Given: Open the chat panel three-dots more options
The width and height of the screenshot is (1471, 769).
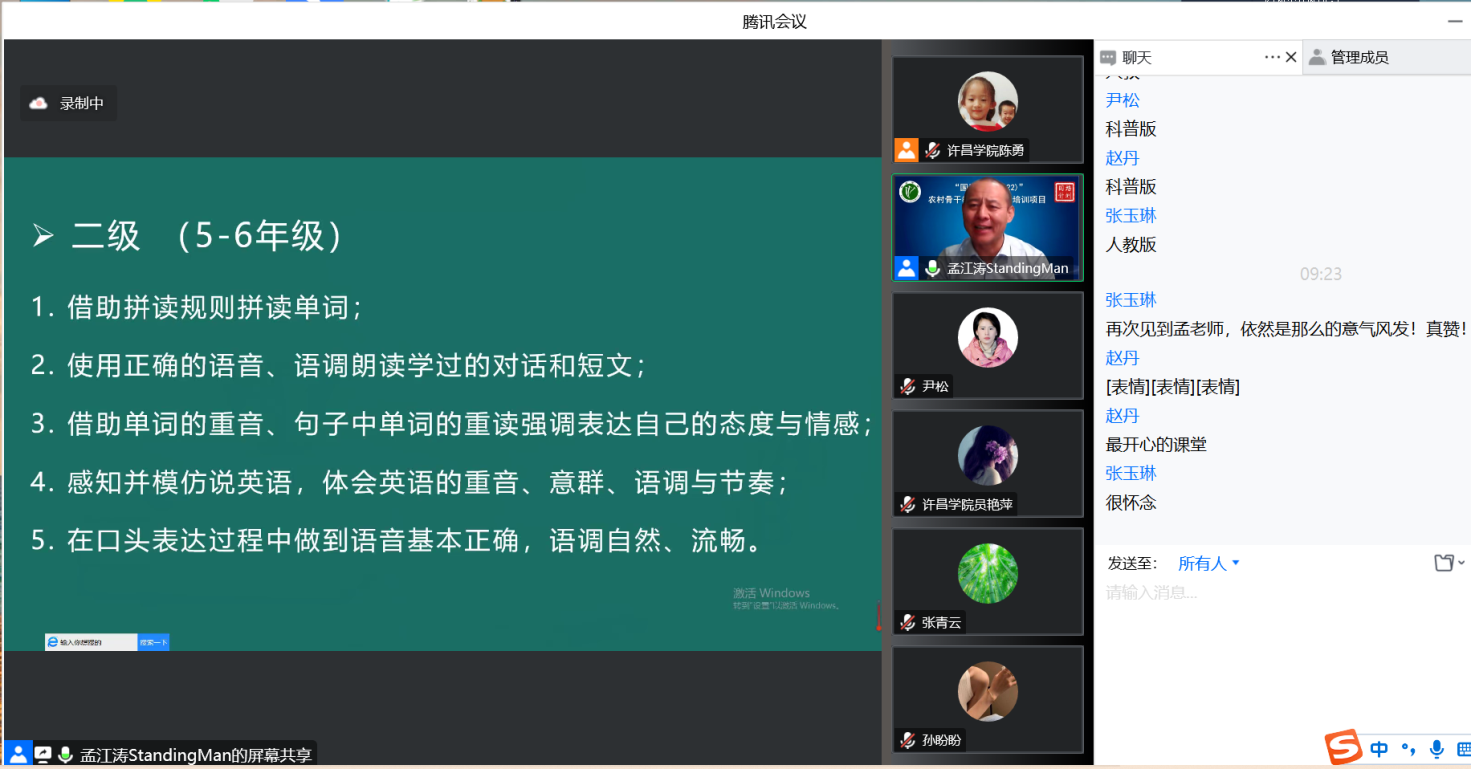Looking at the screenshot, I should tap(1272, 57).
